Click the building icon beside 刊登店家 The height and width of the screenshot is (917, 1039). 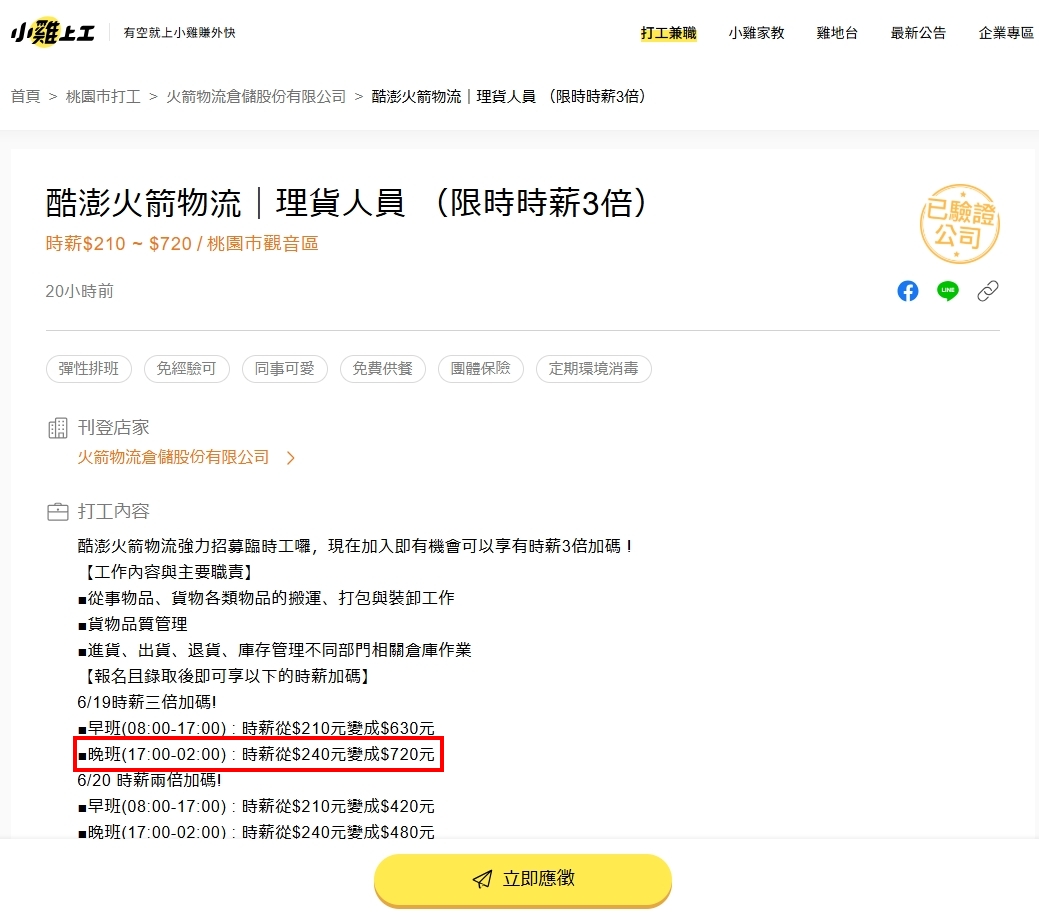click(x=58, y=428)
